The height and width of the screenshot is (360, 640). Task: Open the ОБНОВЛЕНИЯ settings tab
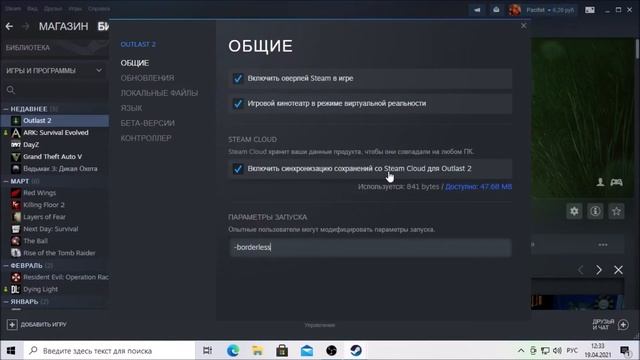coord(147,78)
